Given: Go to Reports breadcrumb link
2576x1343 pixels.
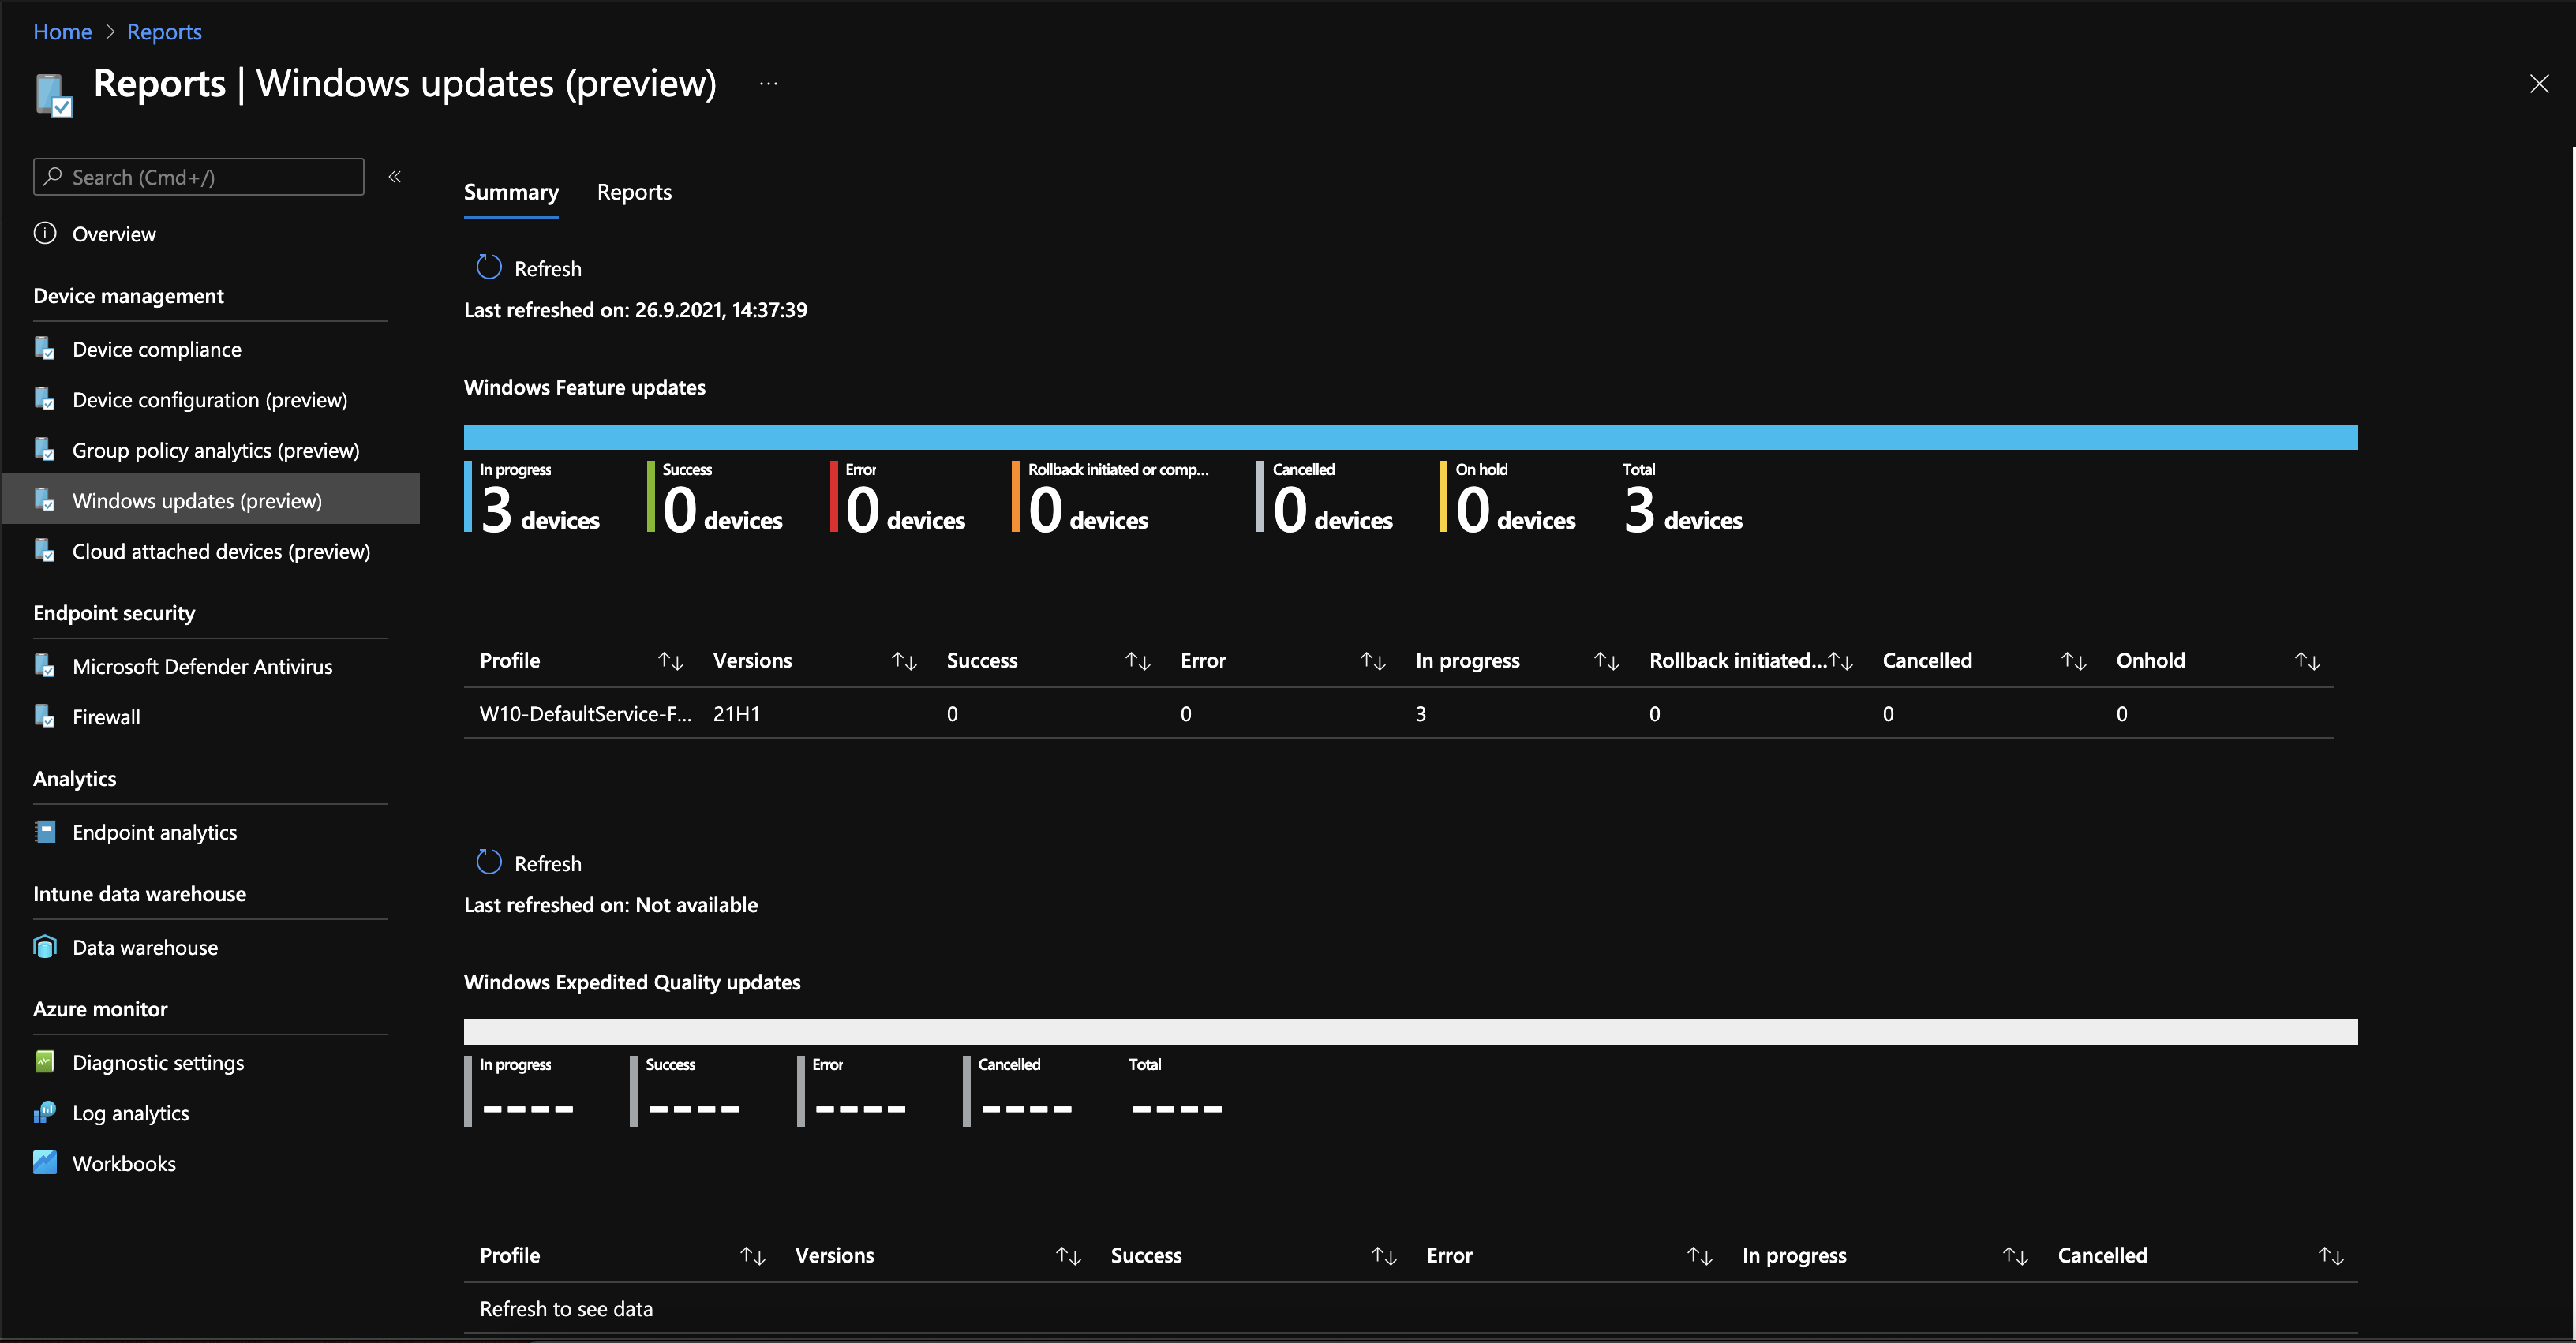Looking at the screenshot, I should (x=164, y=32).
